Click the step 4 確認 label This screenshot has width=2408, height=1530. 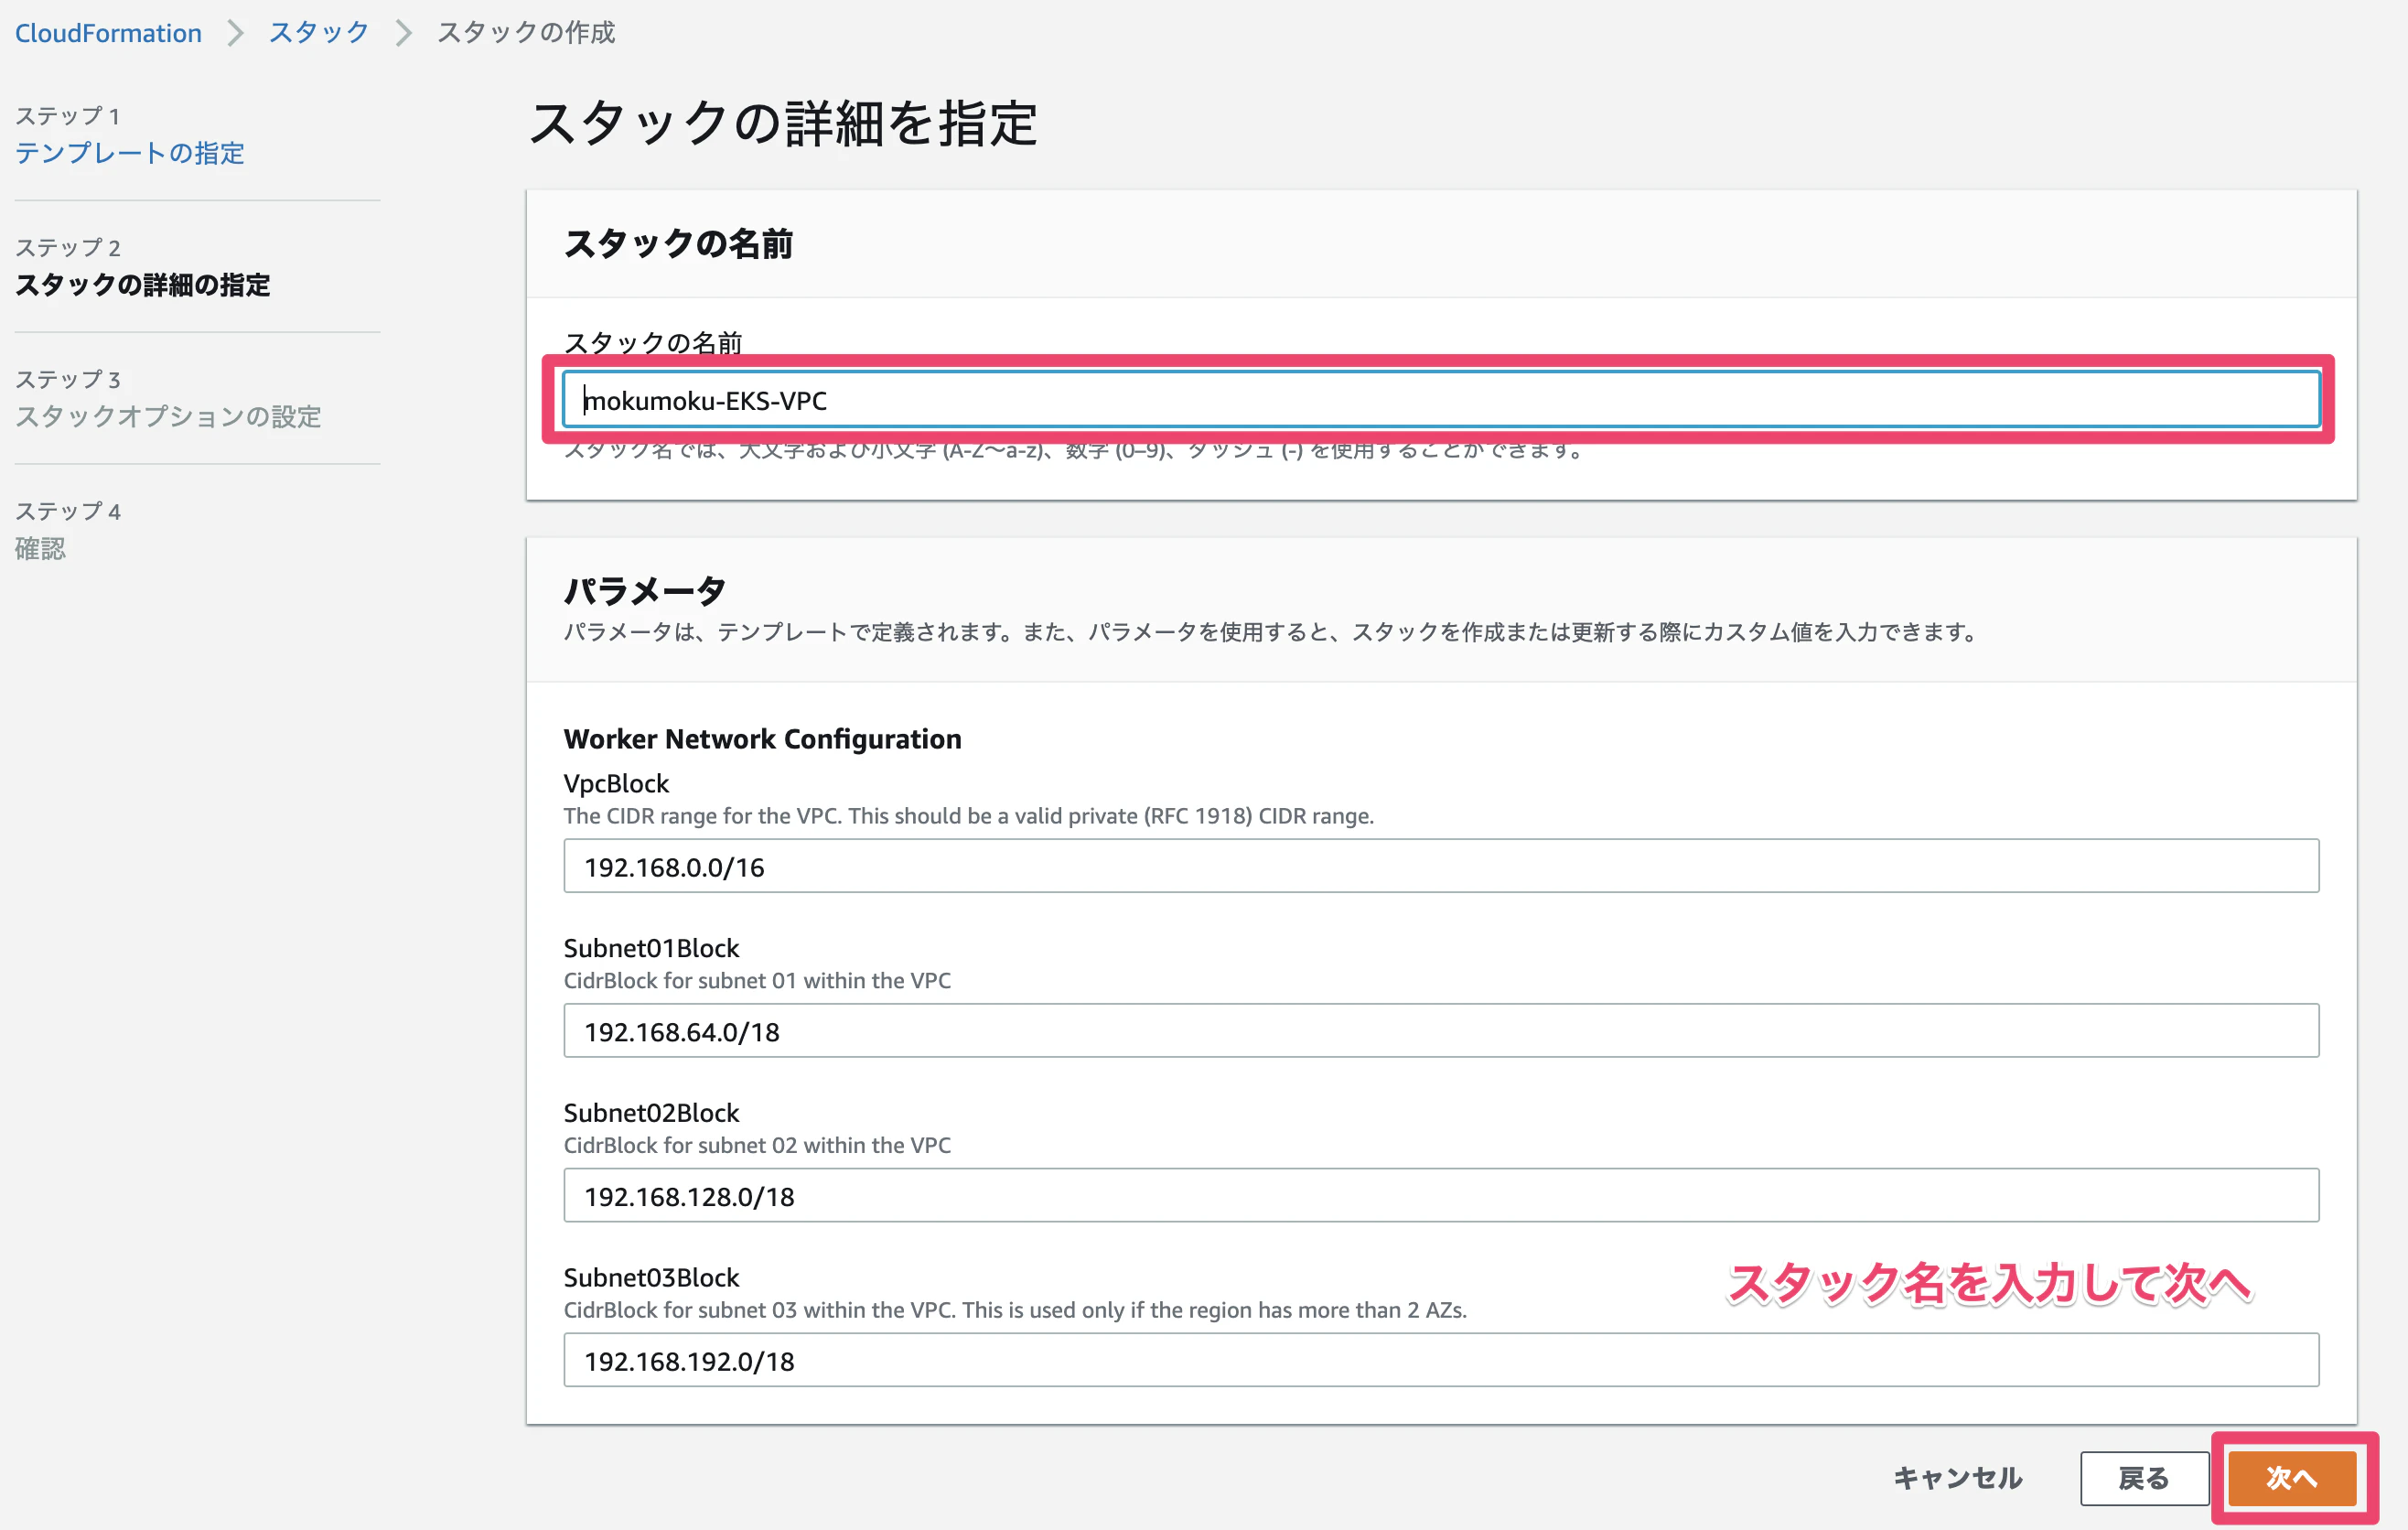click(x=40, y=549)
